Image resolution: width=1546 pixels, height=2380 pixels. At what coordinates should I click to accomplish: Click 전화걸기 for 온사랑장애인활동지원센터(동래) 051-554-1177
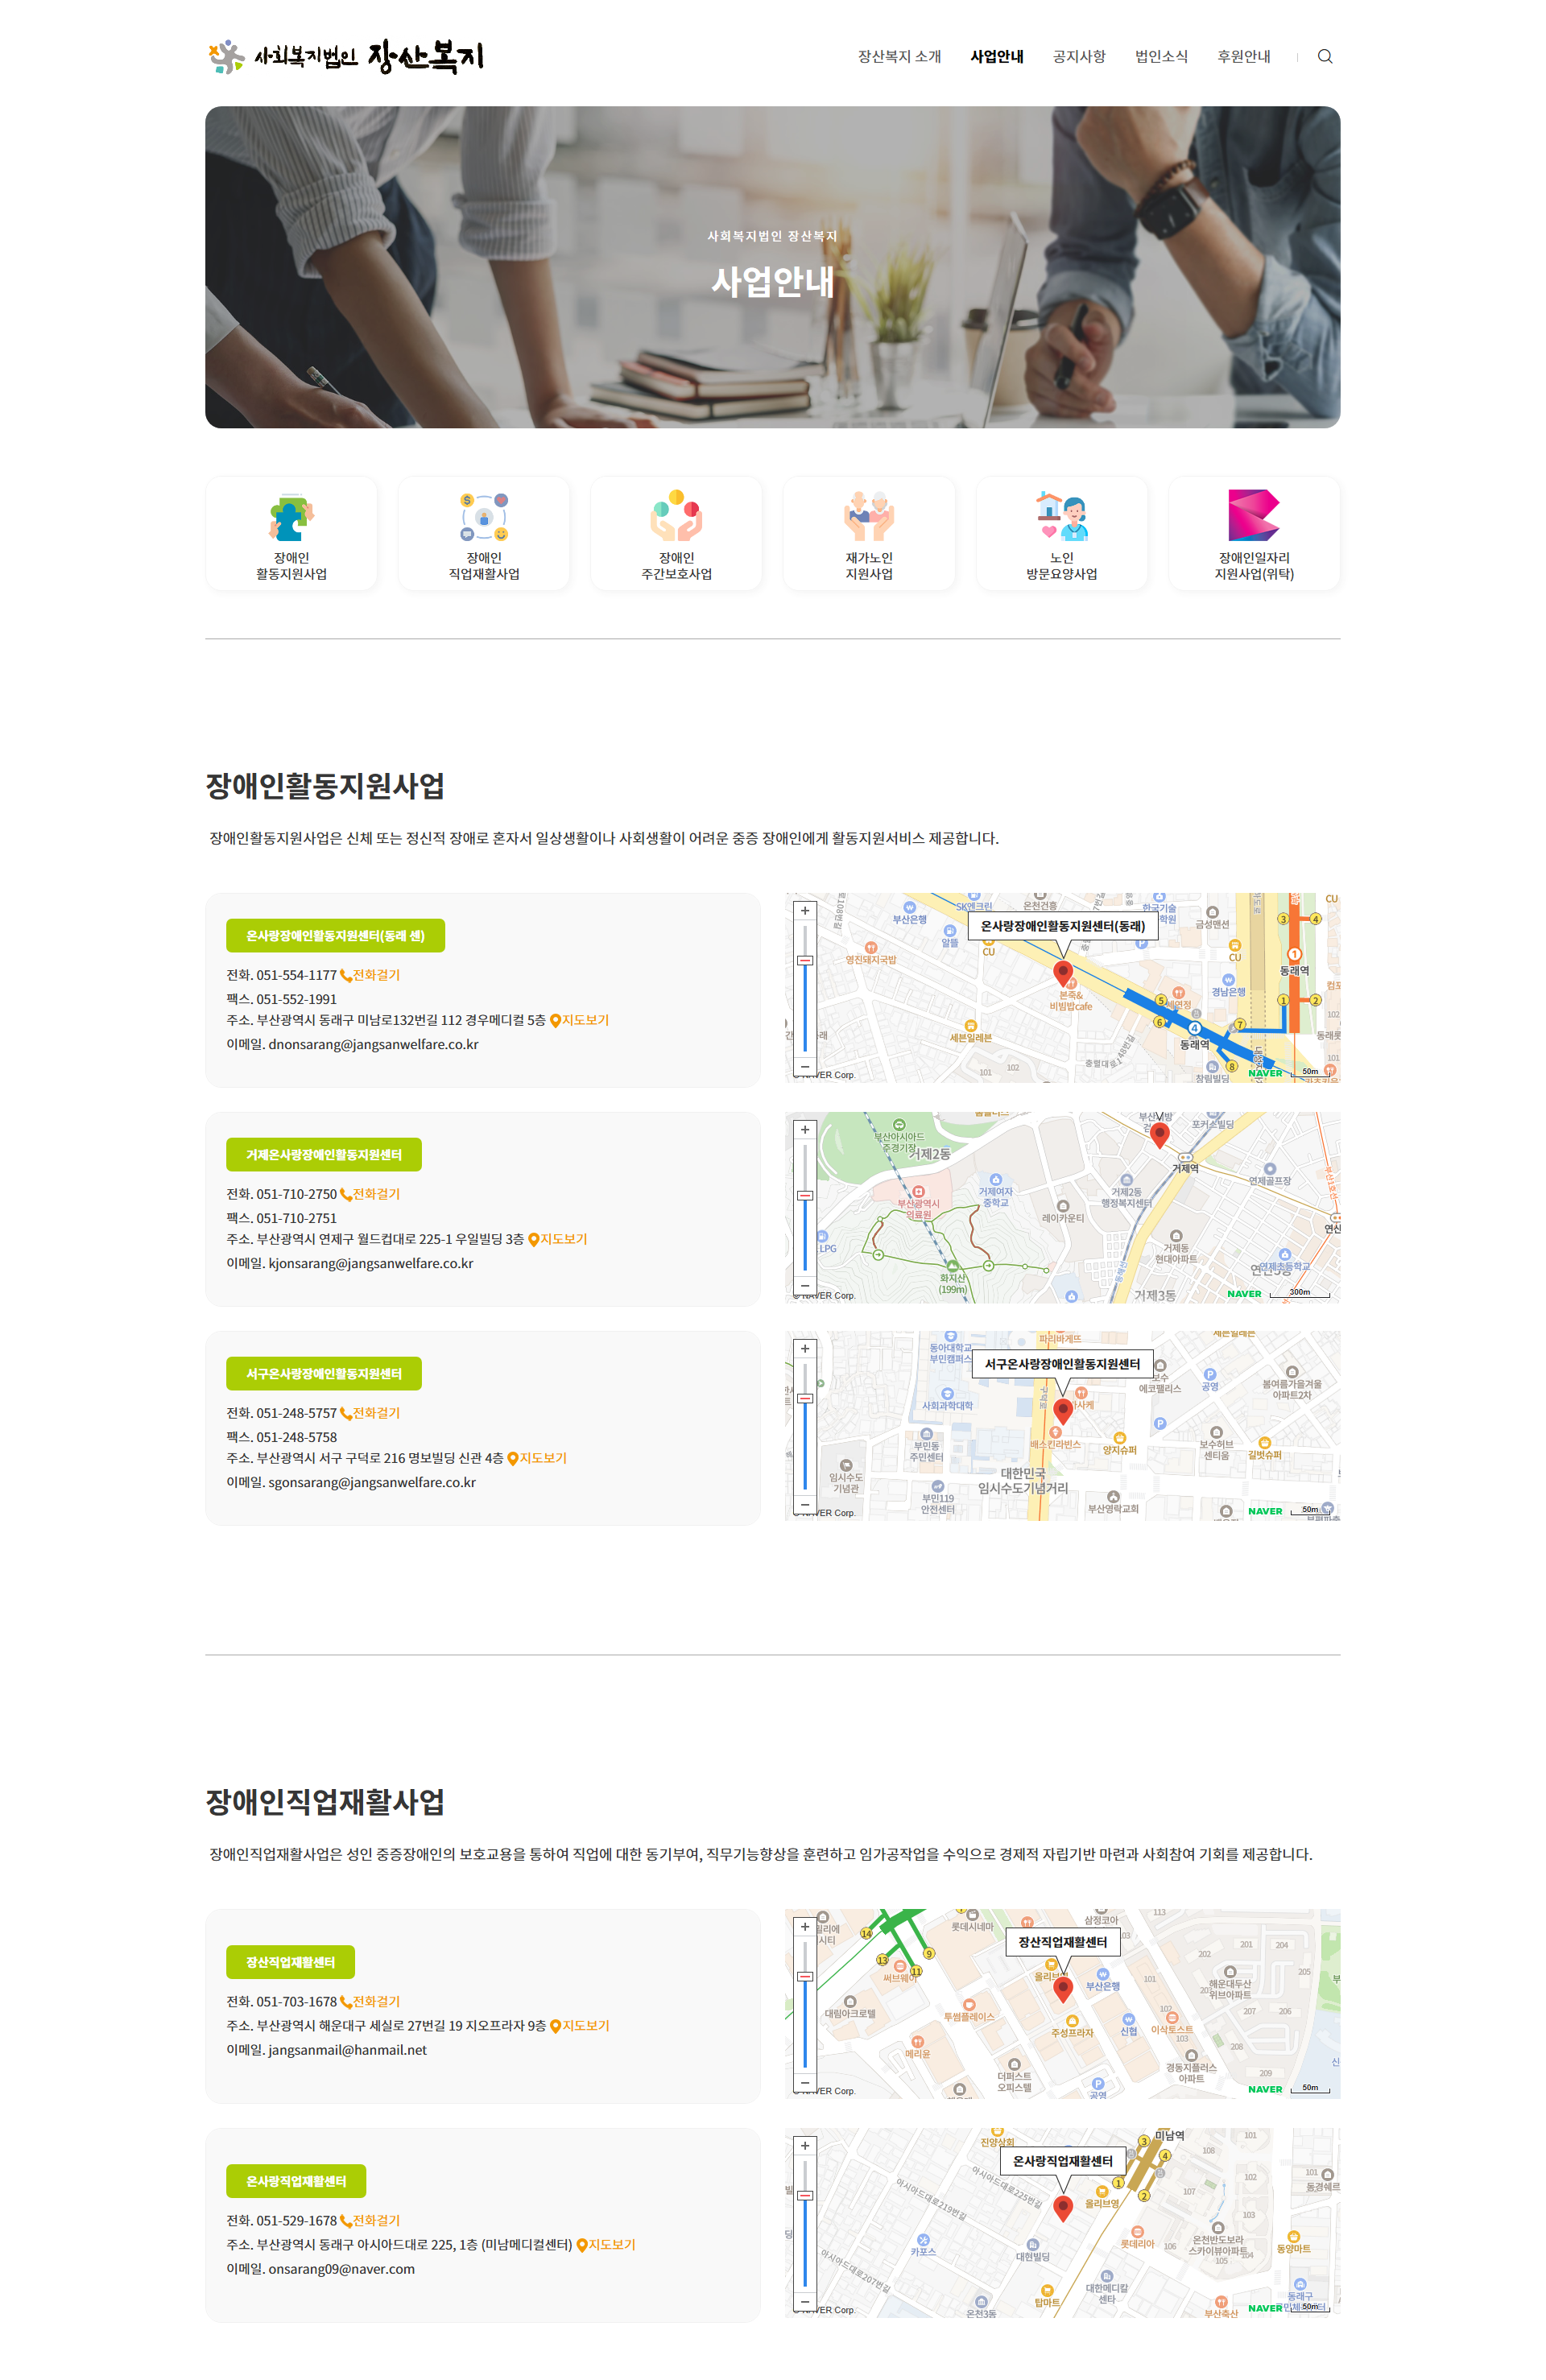coord(371,975)
